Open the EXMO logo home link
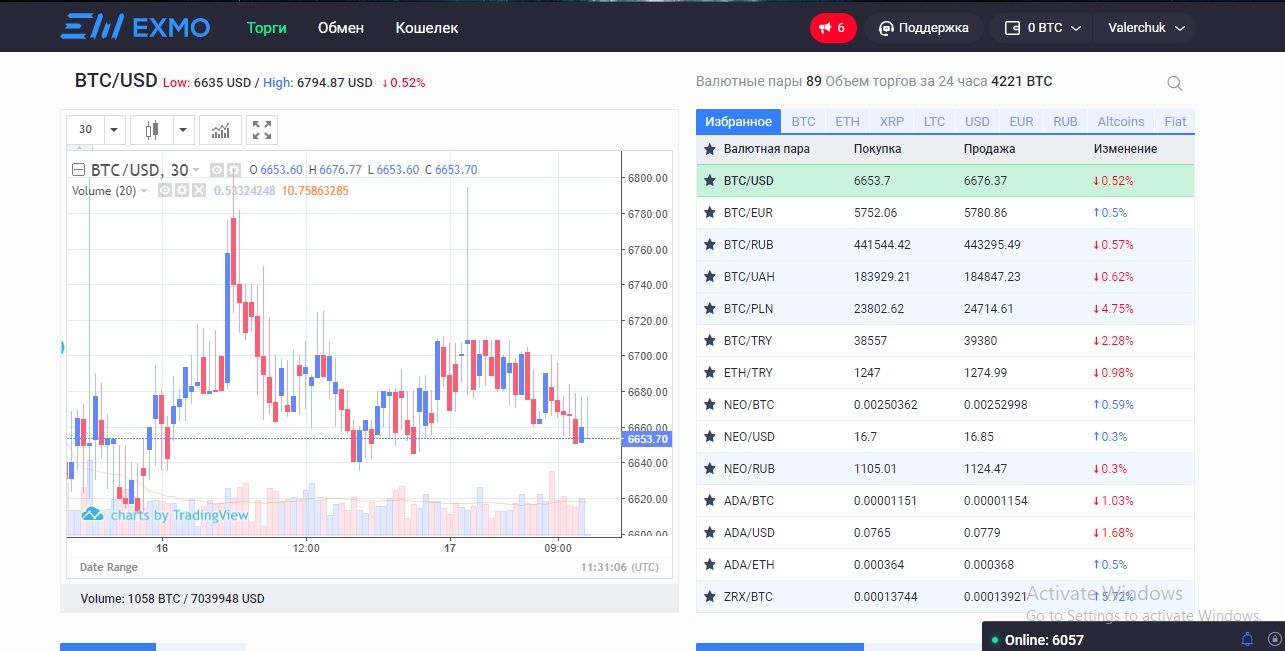The image size is (1285, 651). pos(135,27)
